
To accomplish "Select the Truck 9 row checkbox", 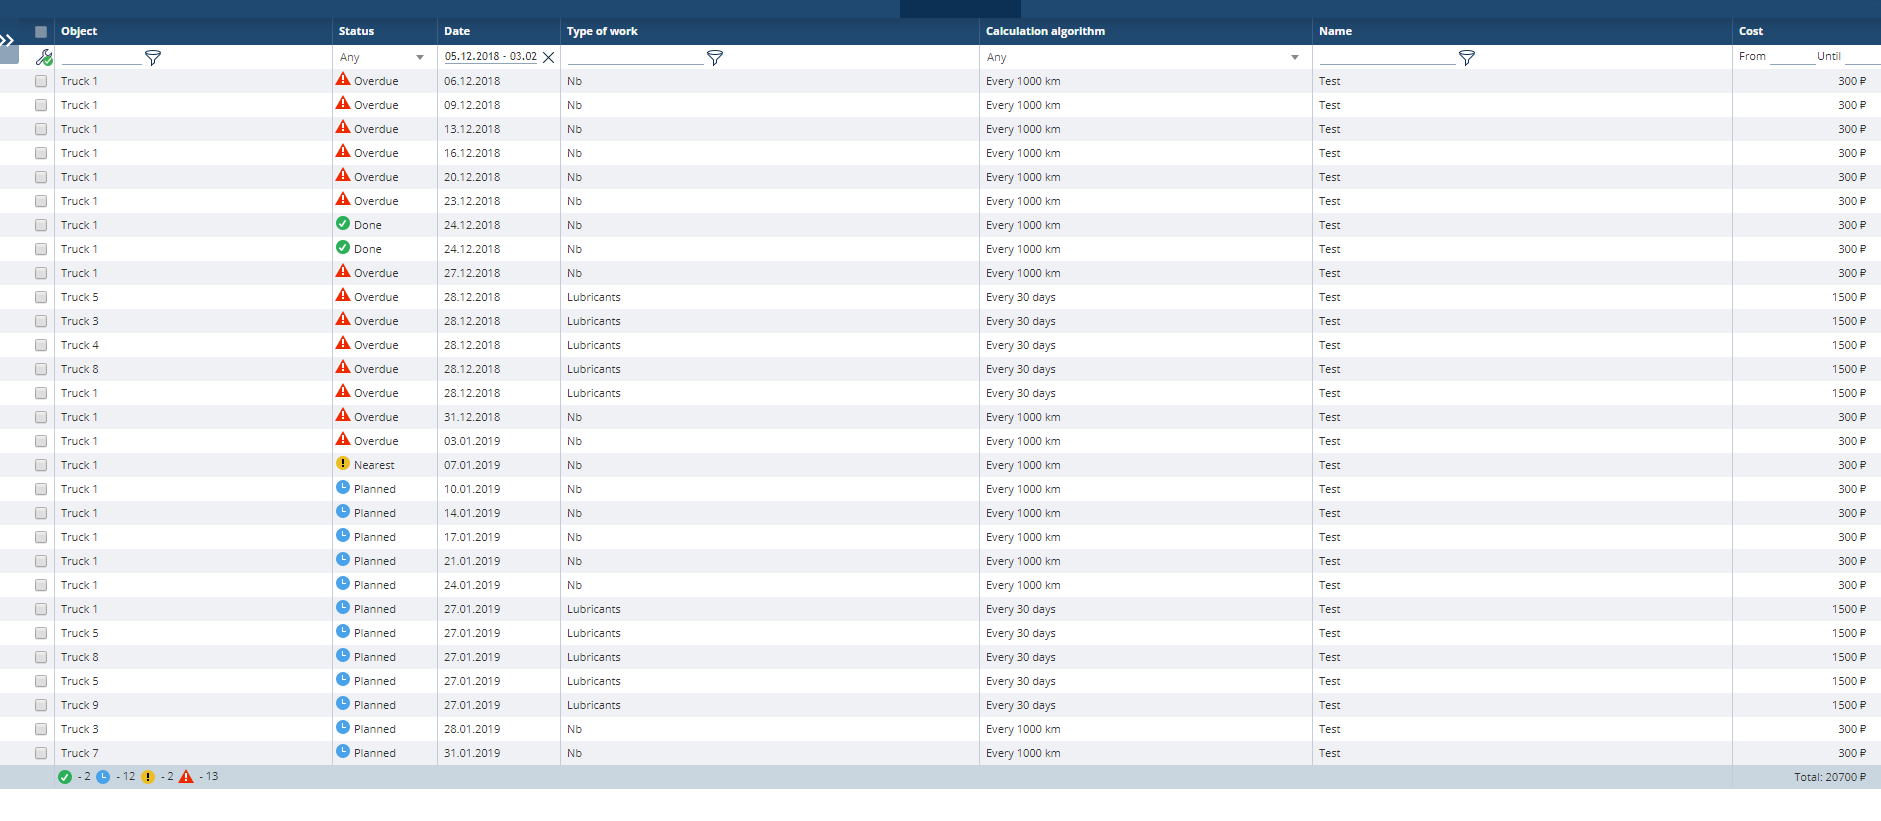I will coord(41,705).
